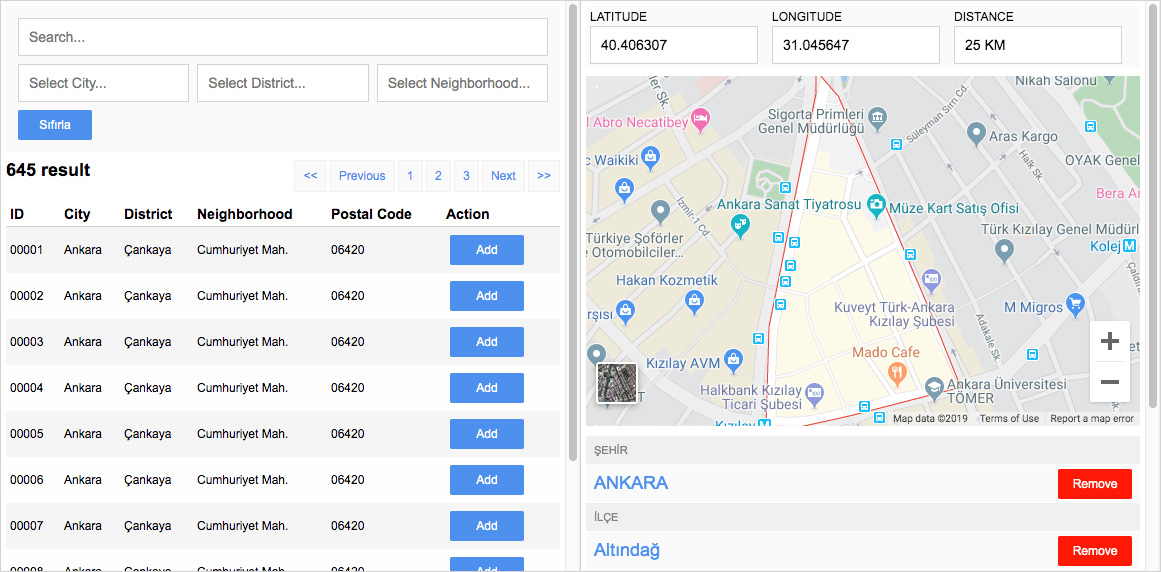Zoom in on the map
This screenshot has width=1161, height=572.
[x=1109, y=342]
